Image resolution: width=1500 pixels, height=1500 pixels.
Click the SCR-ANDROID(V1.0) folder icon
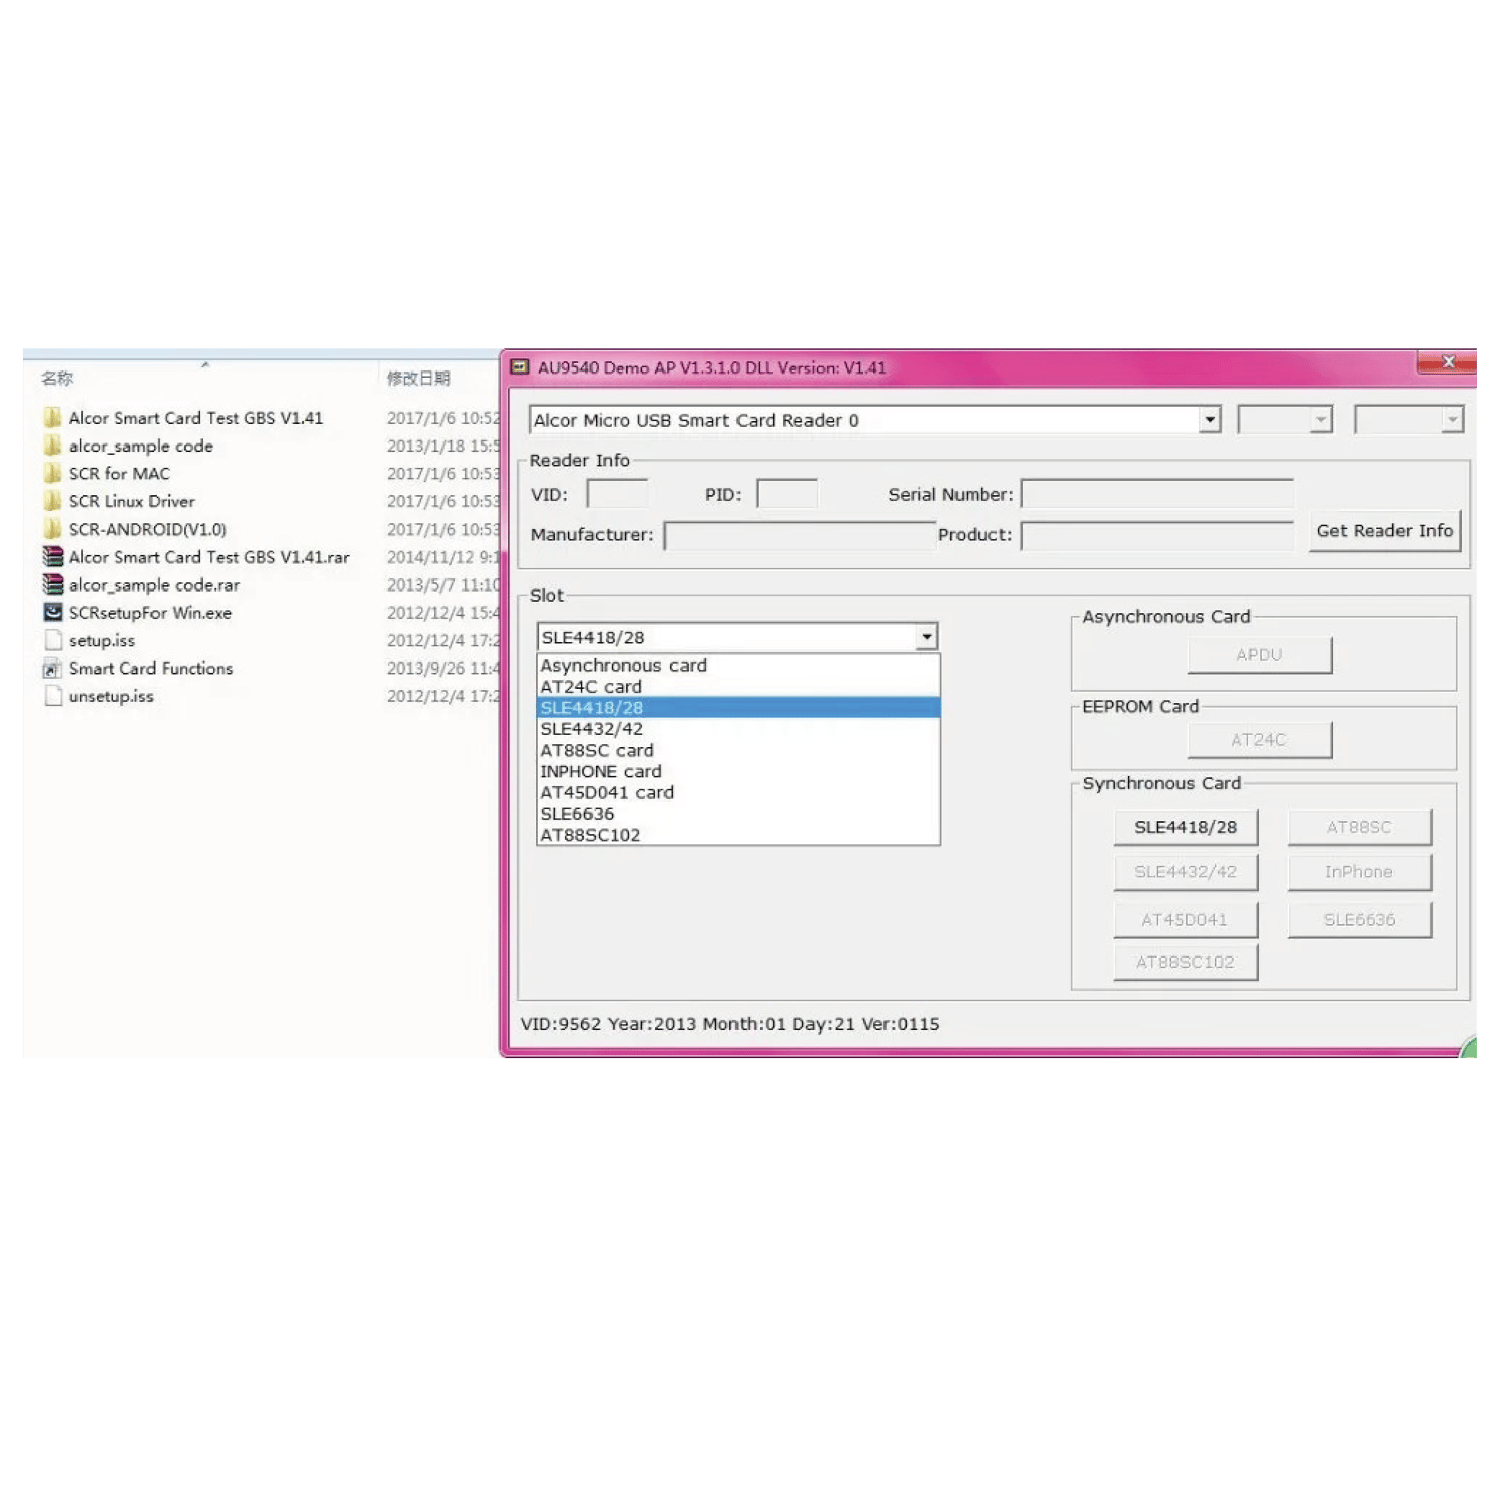tap(52, 529)
